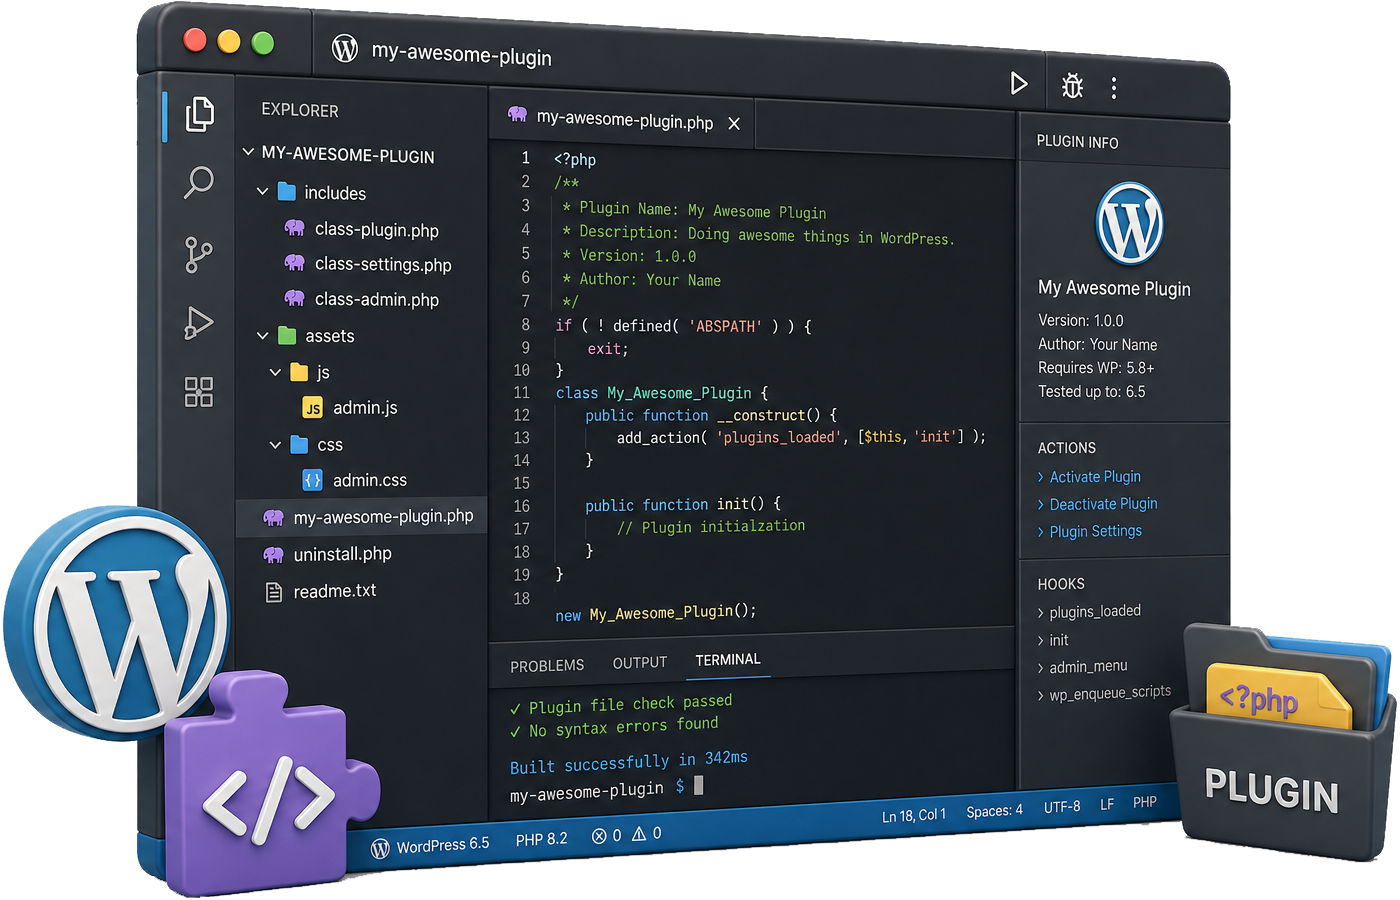Collapse the MY-AWESOME-PLUGIN root chevron
This screenshot has width=1400, height=900.
click(248, 152)
